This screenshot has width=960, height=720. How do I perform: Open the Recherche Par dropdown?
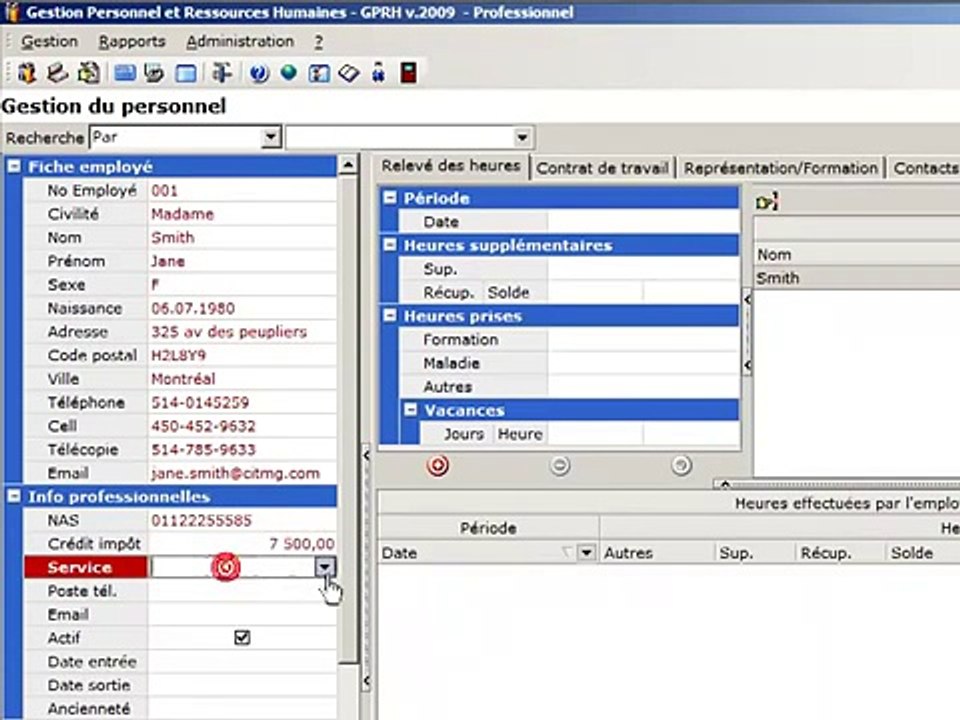271,137
